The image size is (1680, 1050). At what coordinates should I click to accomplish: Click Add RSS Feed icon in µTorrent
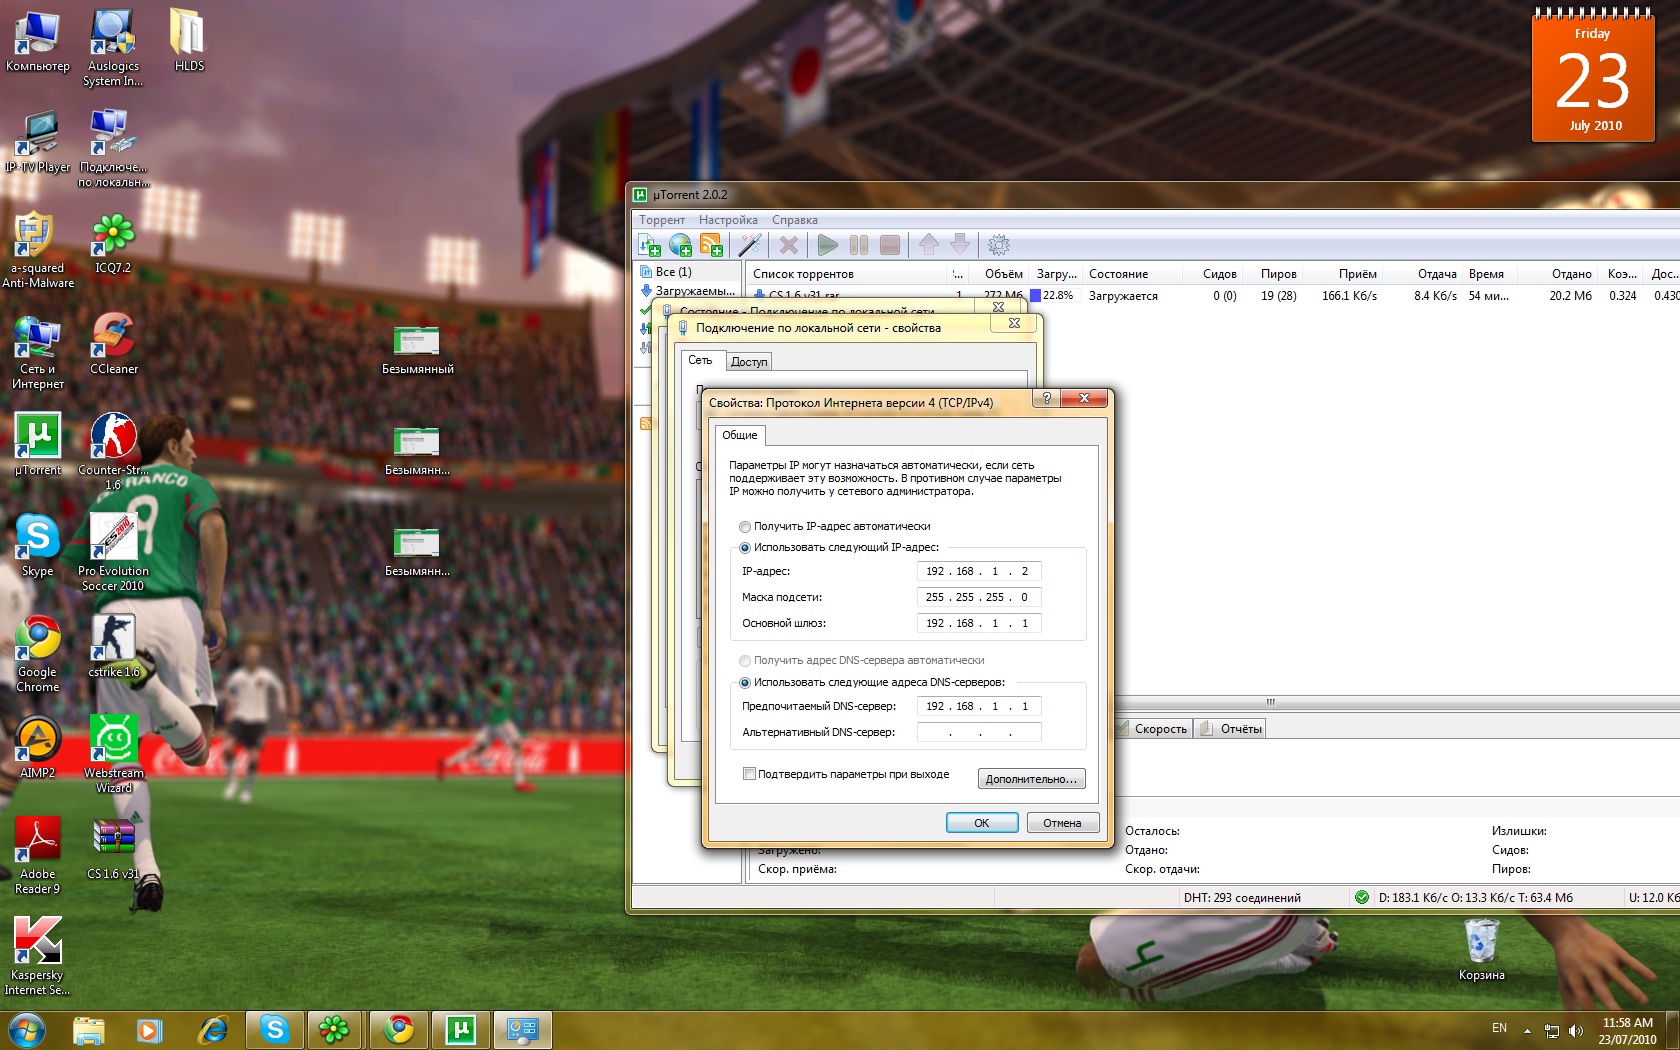coord(711,245)
